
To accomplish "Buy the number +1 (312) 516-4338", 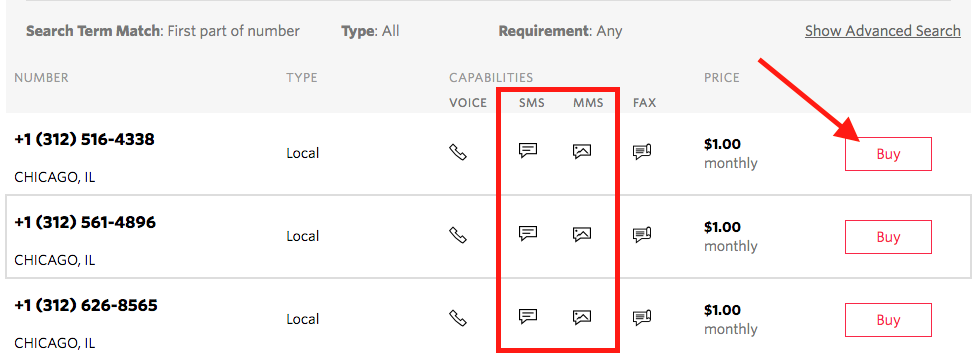I will coord(888,153).
